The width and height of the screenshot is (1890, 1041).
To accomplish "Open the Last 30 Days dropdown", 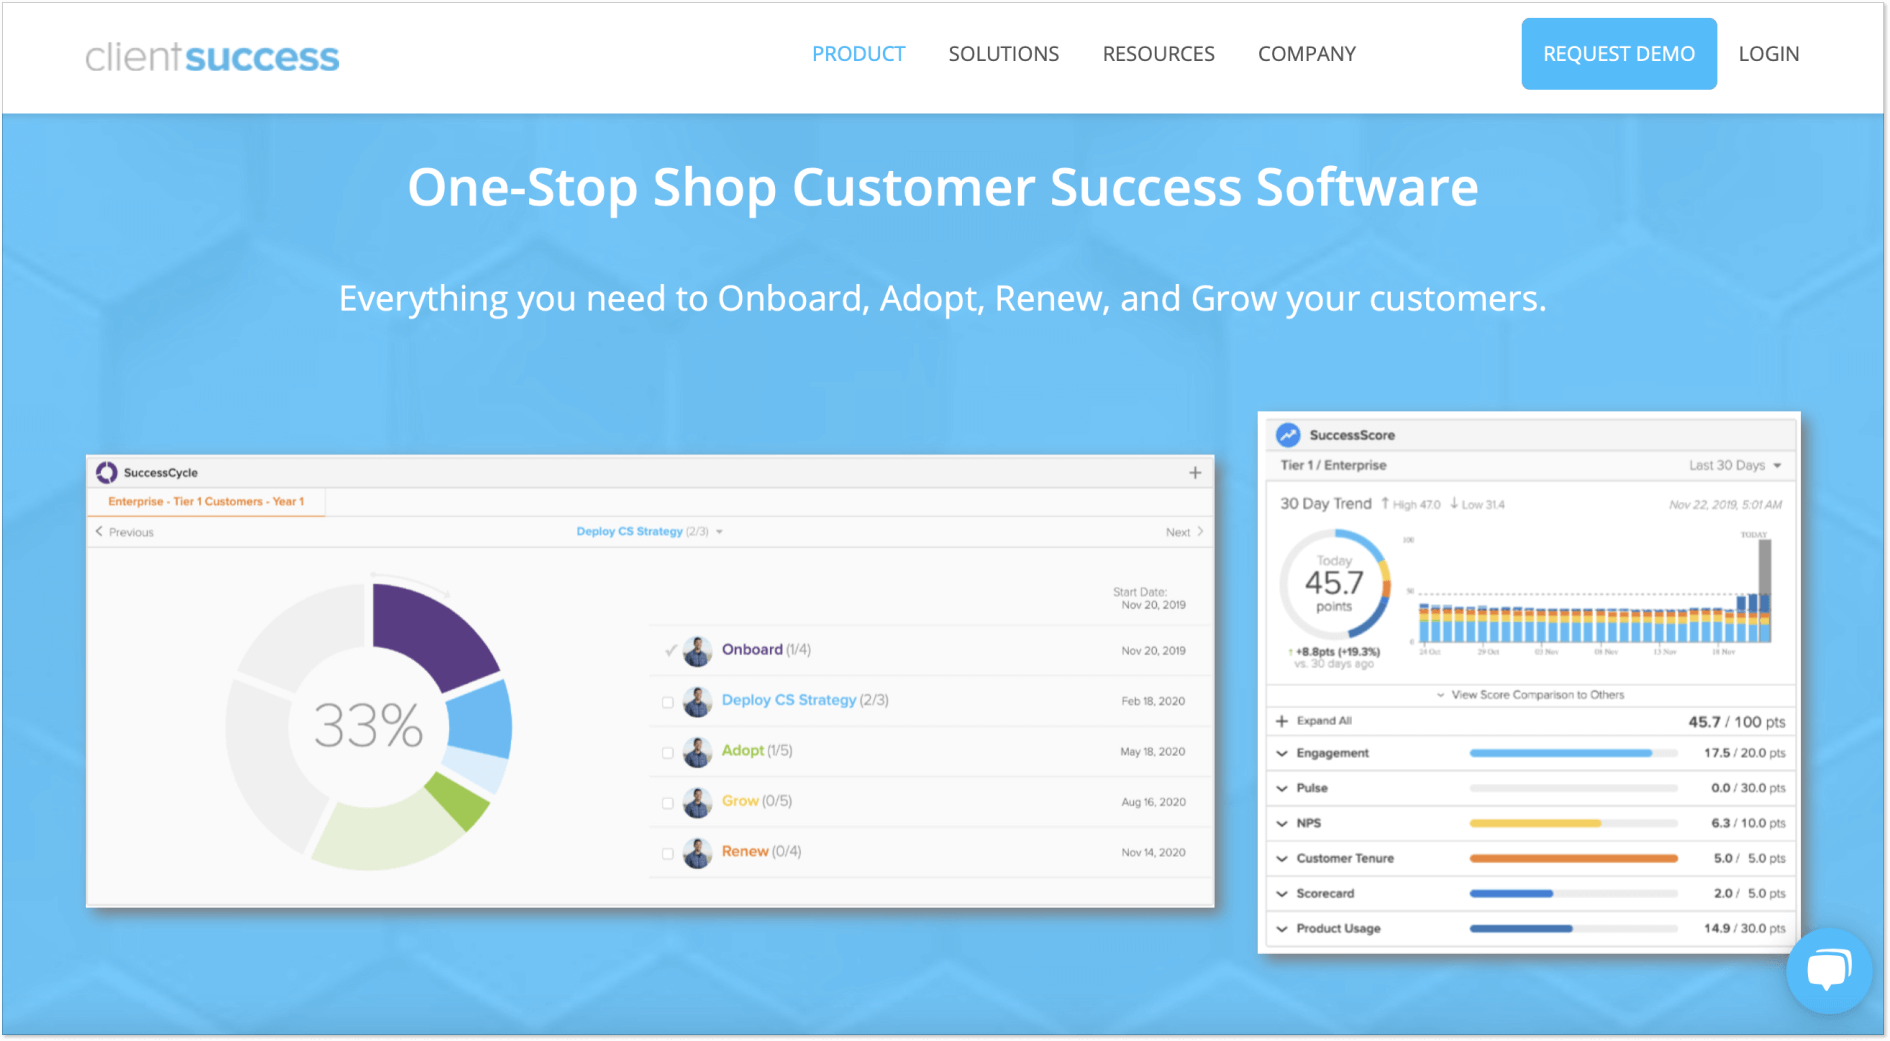I will click(x=1735, y=465).
